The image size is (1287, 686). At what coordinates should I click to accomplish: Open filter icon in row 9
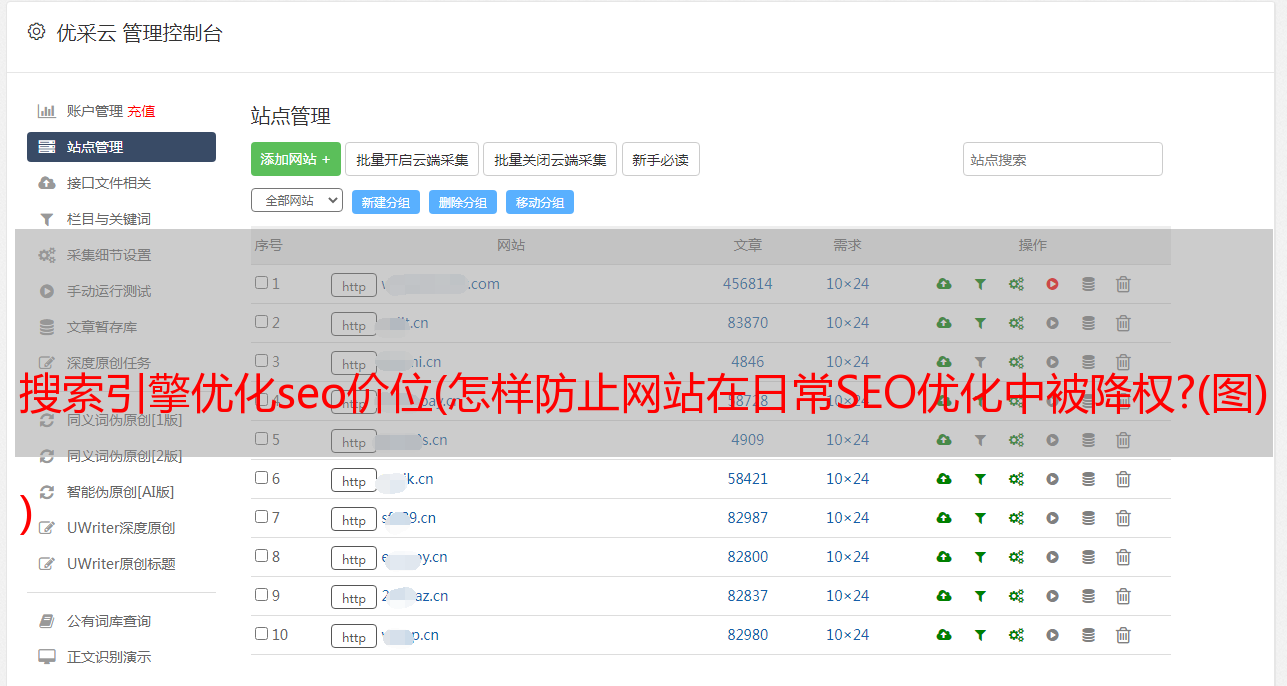(x=980, y=596)
